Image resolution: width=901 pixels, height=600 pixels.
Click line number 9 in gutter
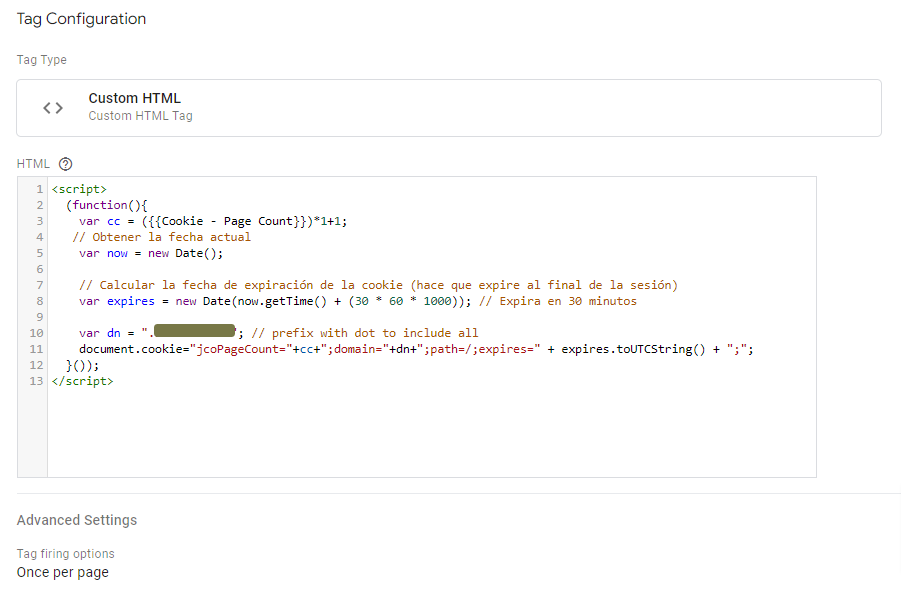(x=40, y=317)
